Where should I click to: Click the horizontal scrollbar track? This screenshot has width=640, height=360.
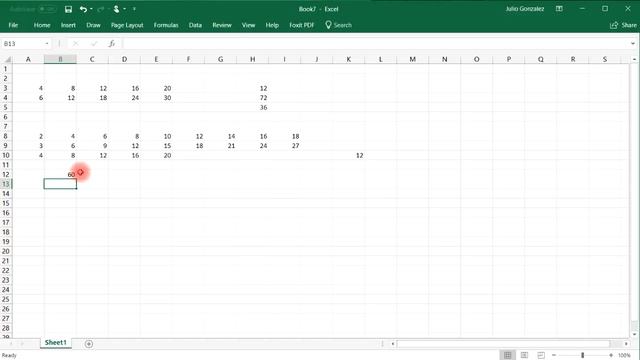[x=504, y=344]
